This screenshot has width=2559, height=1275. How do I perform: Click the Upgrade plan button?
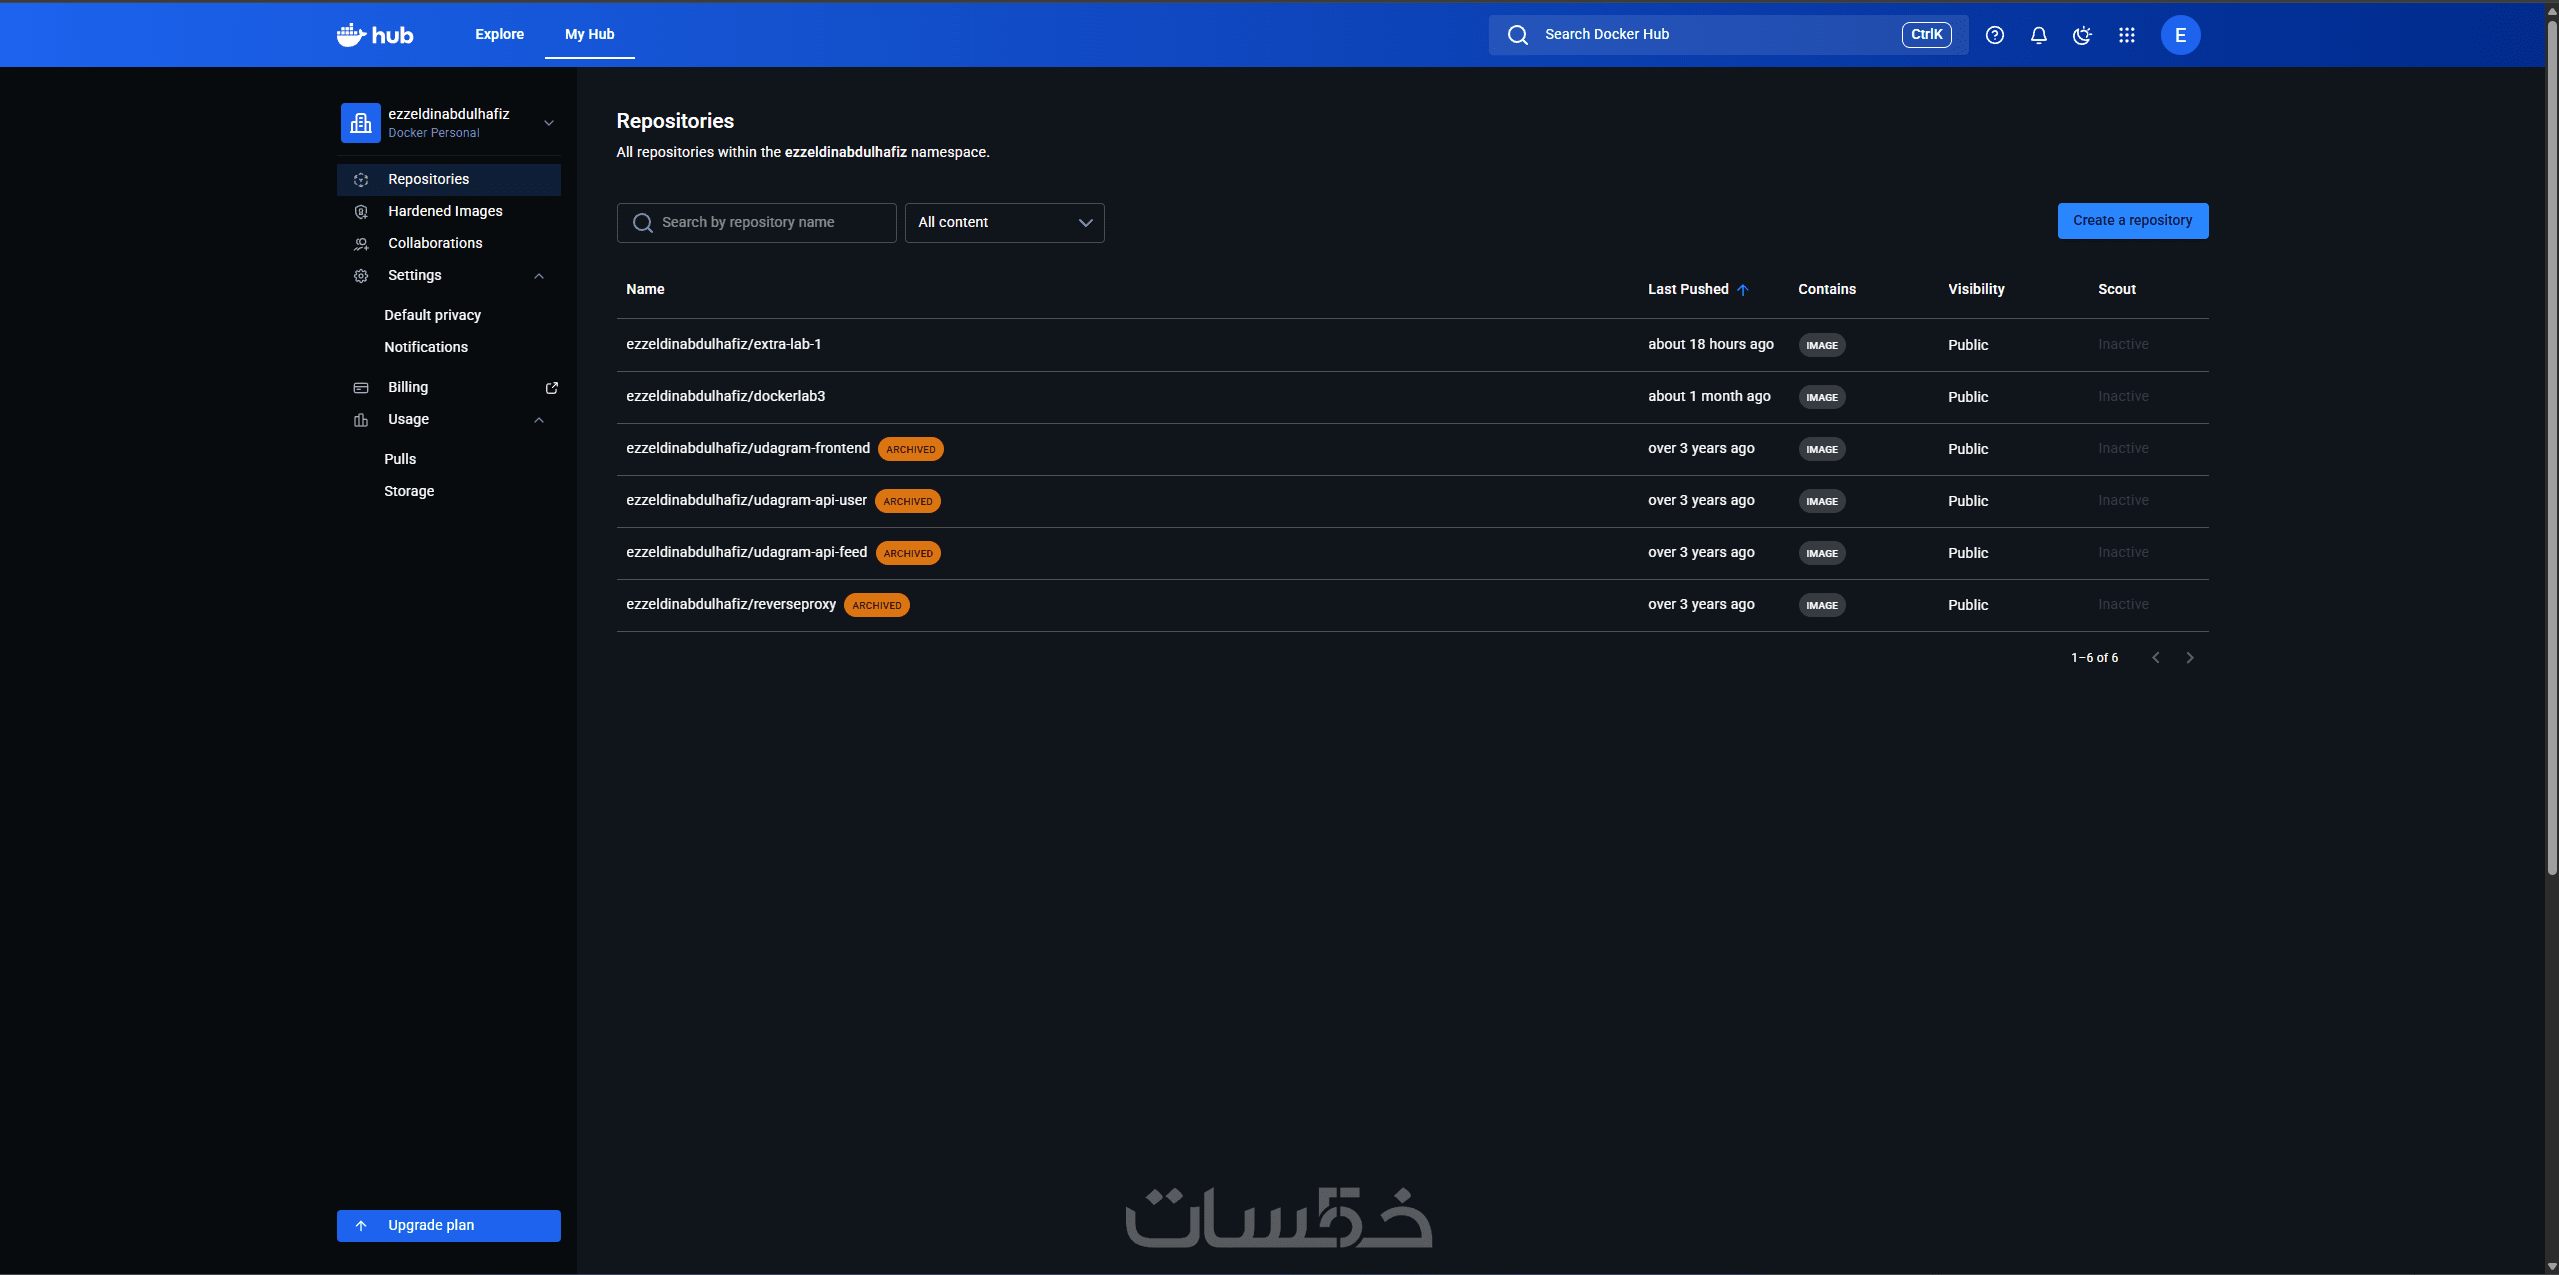tap(448, 1225)
